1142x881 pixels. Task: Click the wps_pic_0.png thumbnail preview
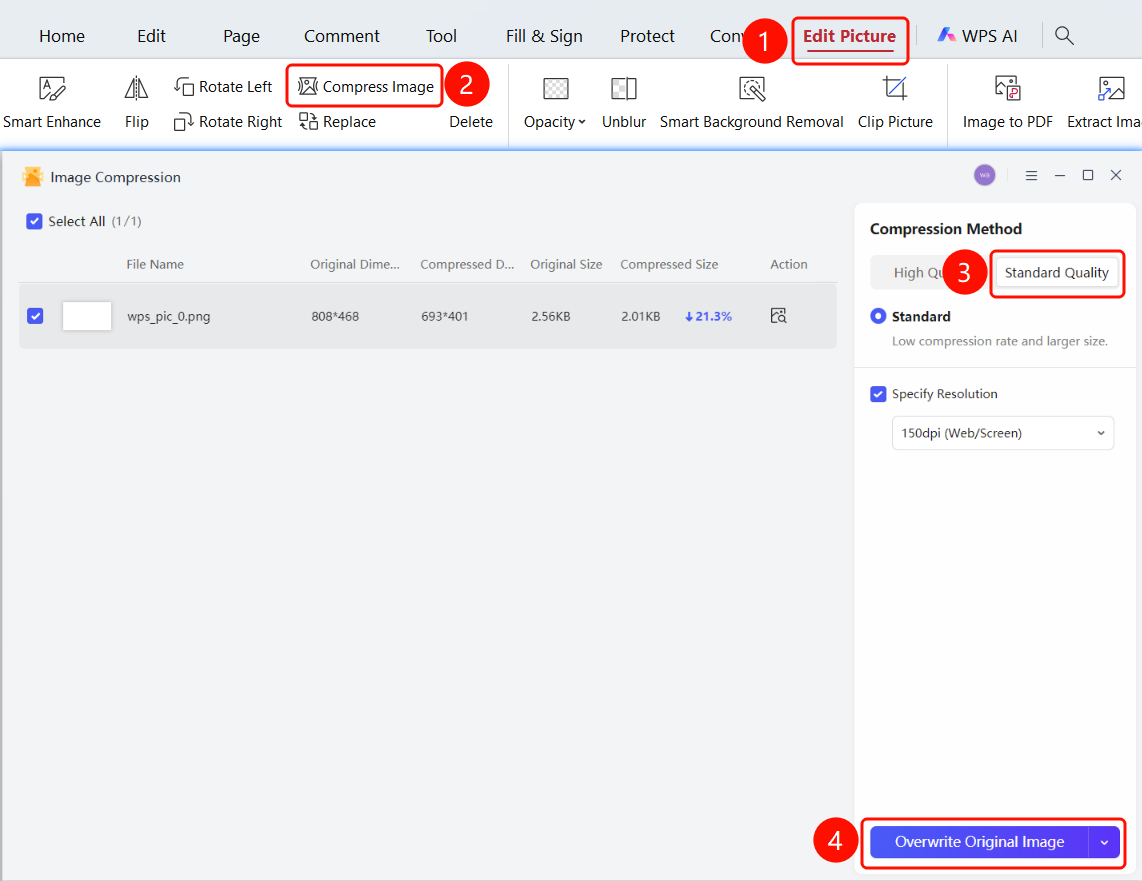[87, 316]
